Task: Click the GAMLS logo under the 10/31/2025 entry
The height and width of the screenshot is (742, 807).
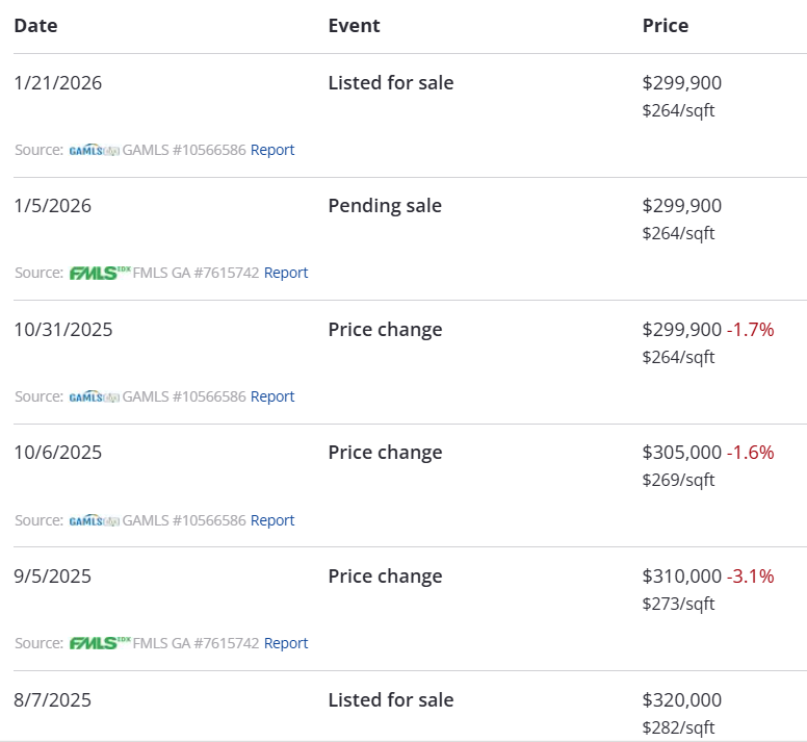Action: [94, 397]
